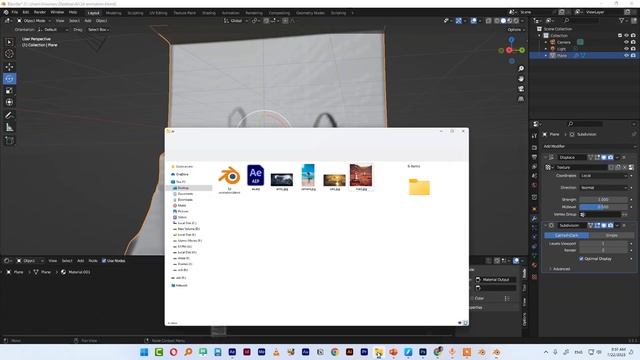
Task: Click the Vertex Group input field
Action: [x=600, y=214]
